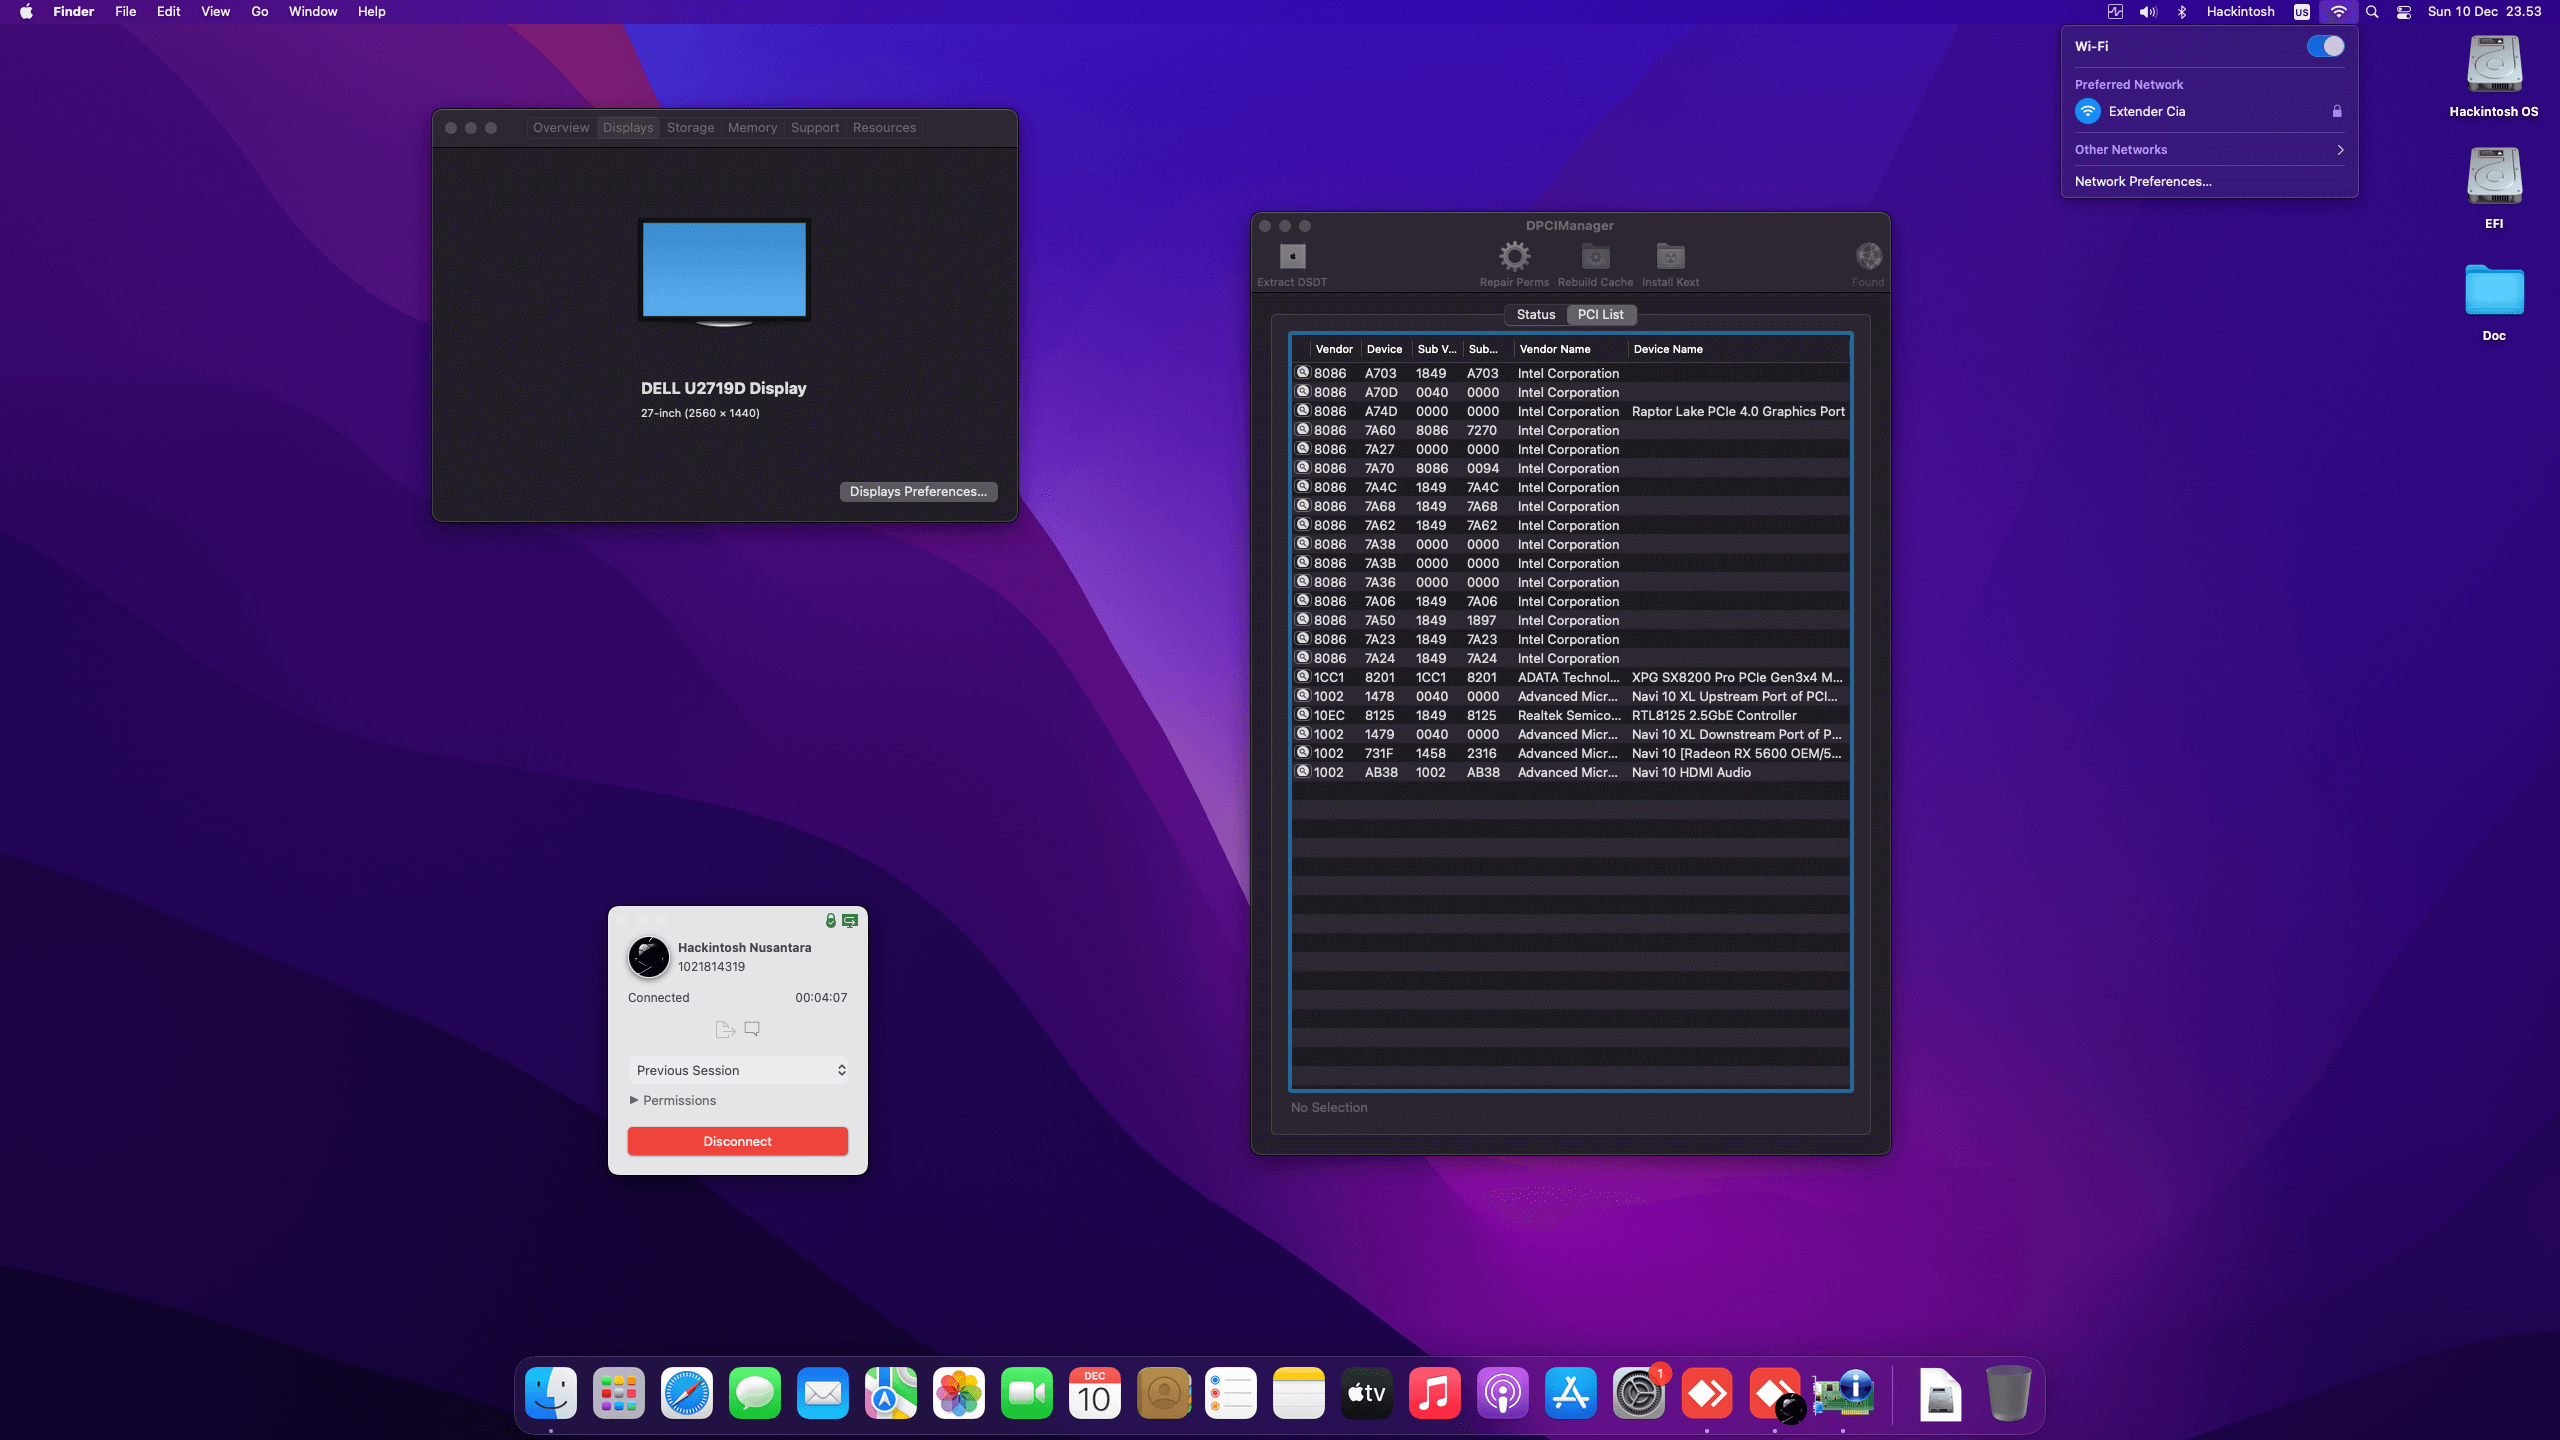2560x1440 pixels.
Task: Open Control Center in the menu bar
Action: tap(2404, 12)
